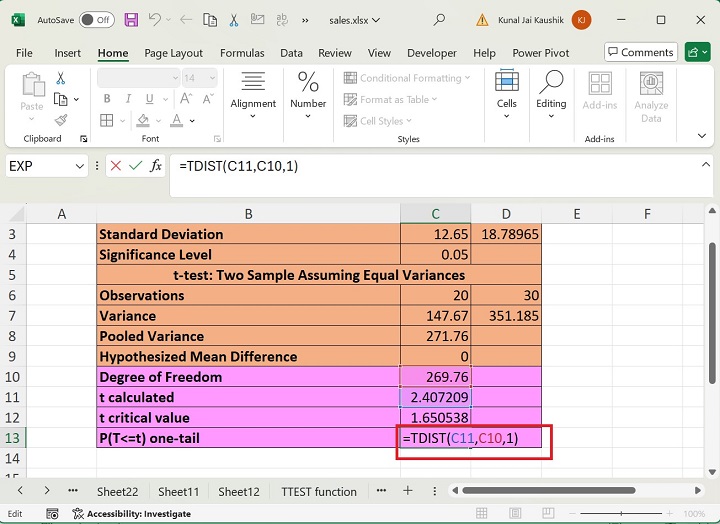Expand the Name Box dropdown

click(x=79, y=166)
